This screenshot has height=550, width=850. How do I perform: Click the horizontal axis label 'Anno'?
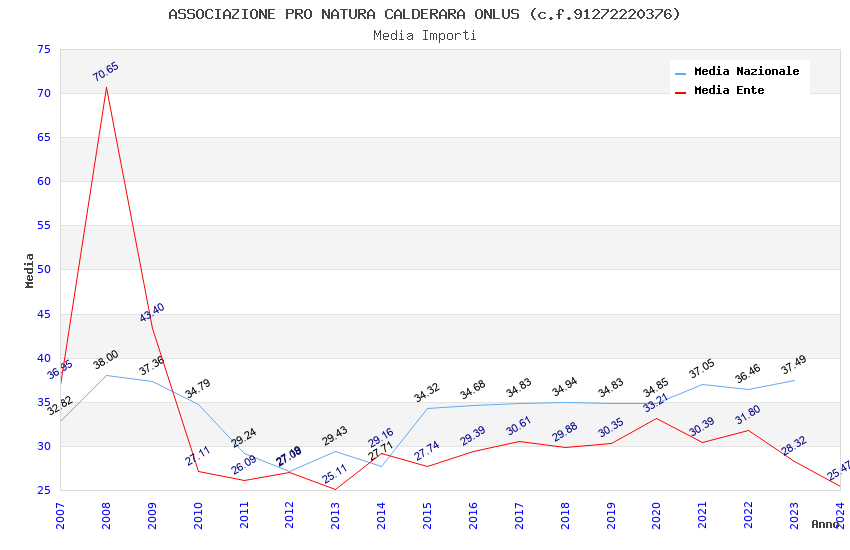[825, 524]
